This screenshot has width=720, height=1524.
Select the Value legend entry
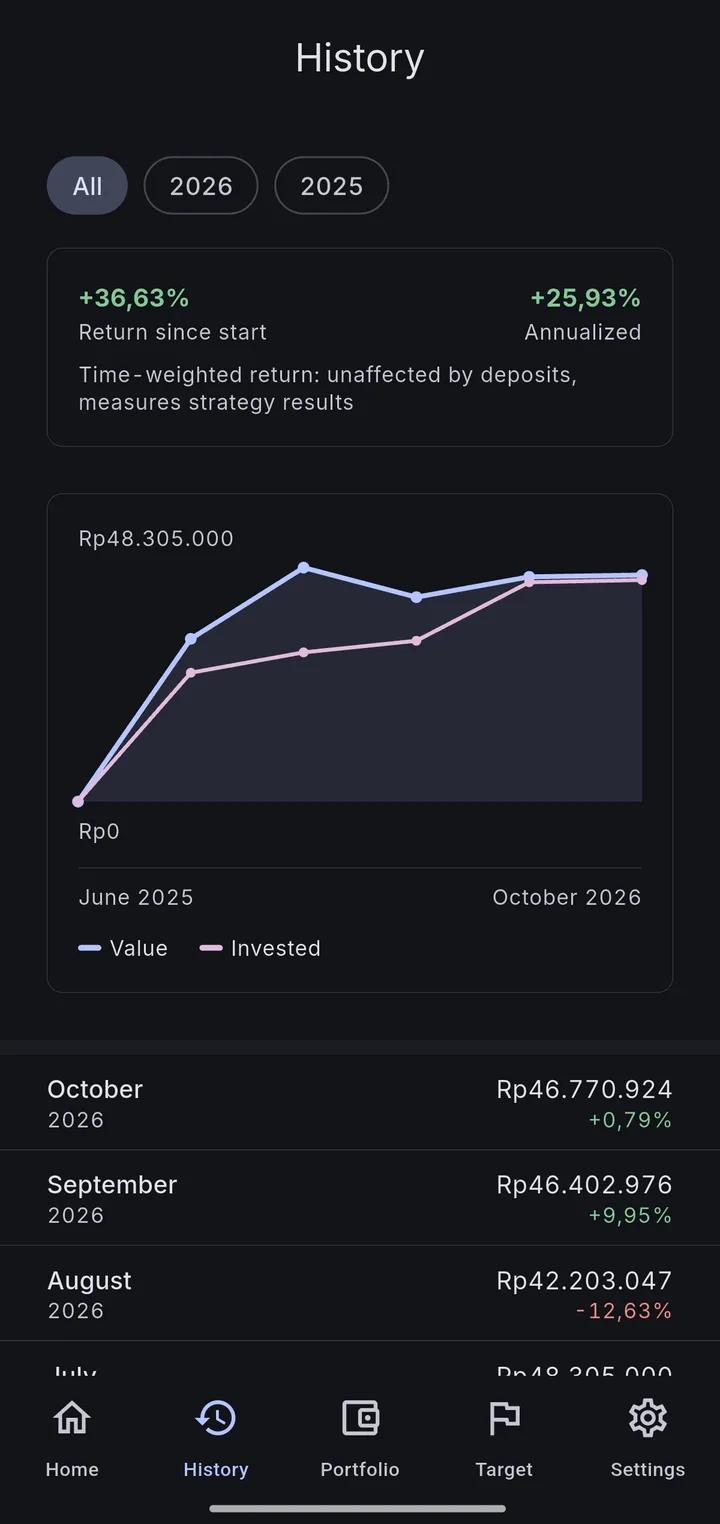pos(123,948)
